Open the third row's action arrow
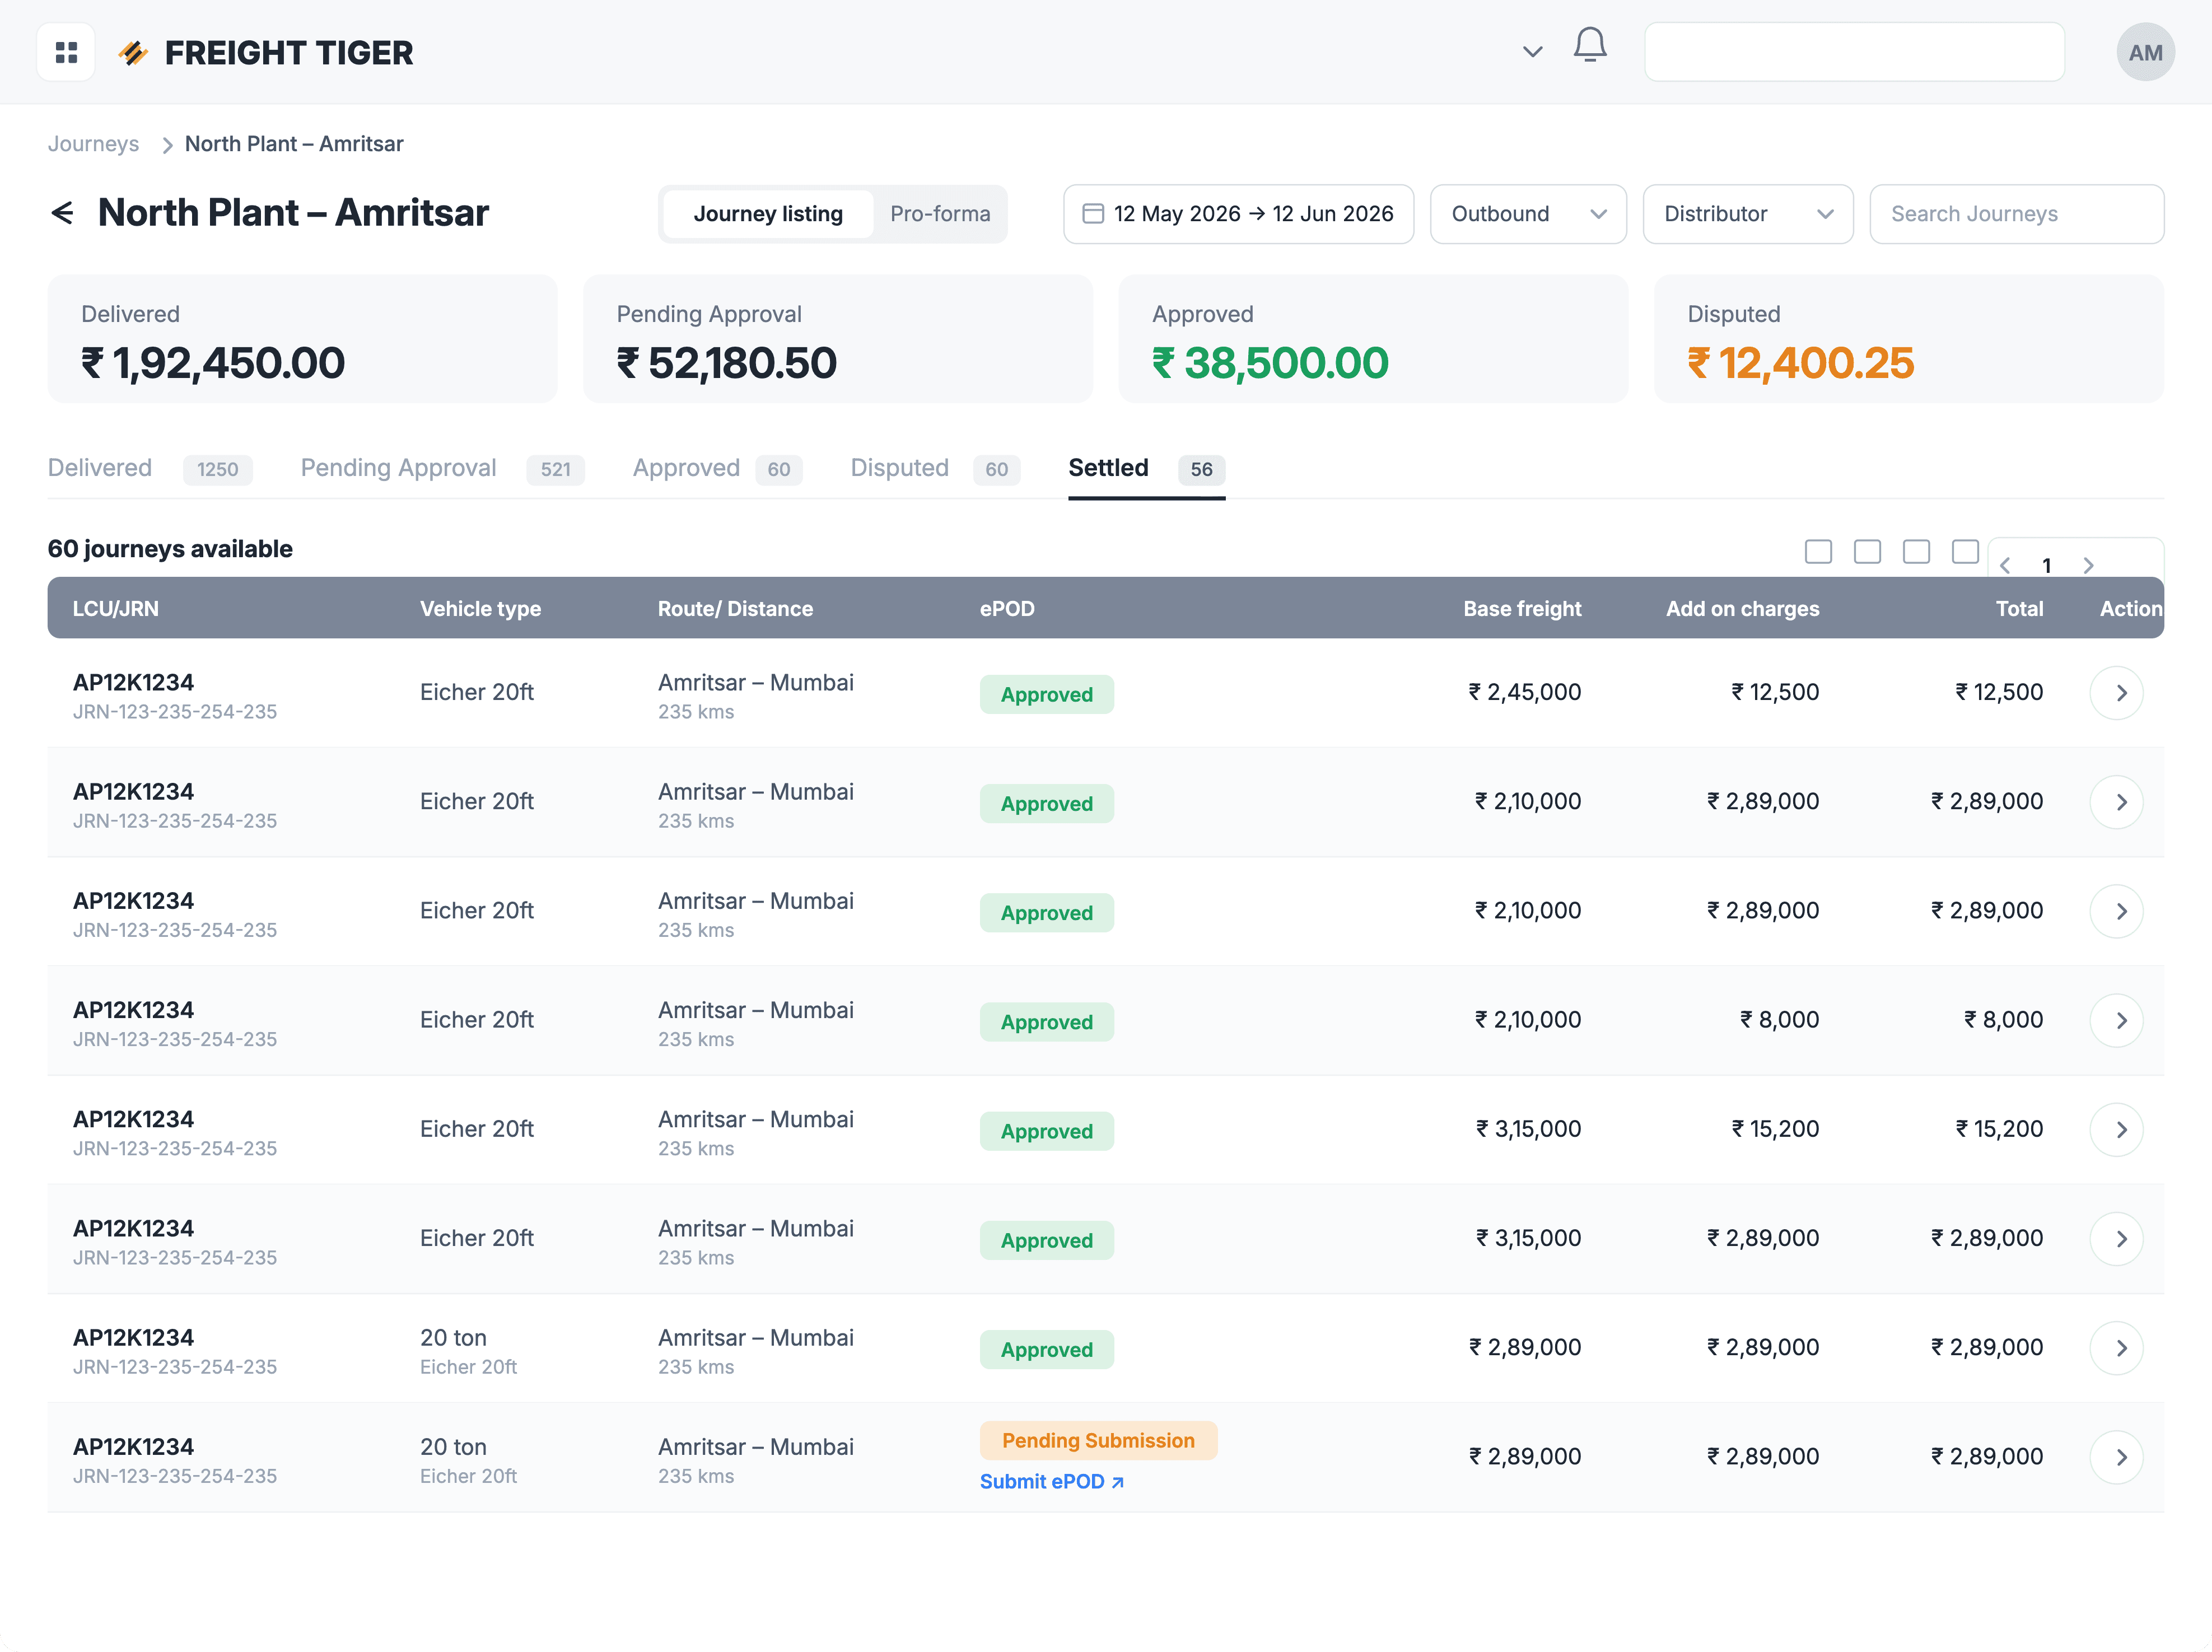The image size is (2212, 1652). coord(2116,911)
